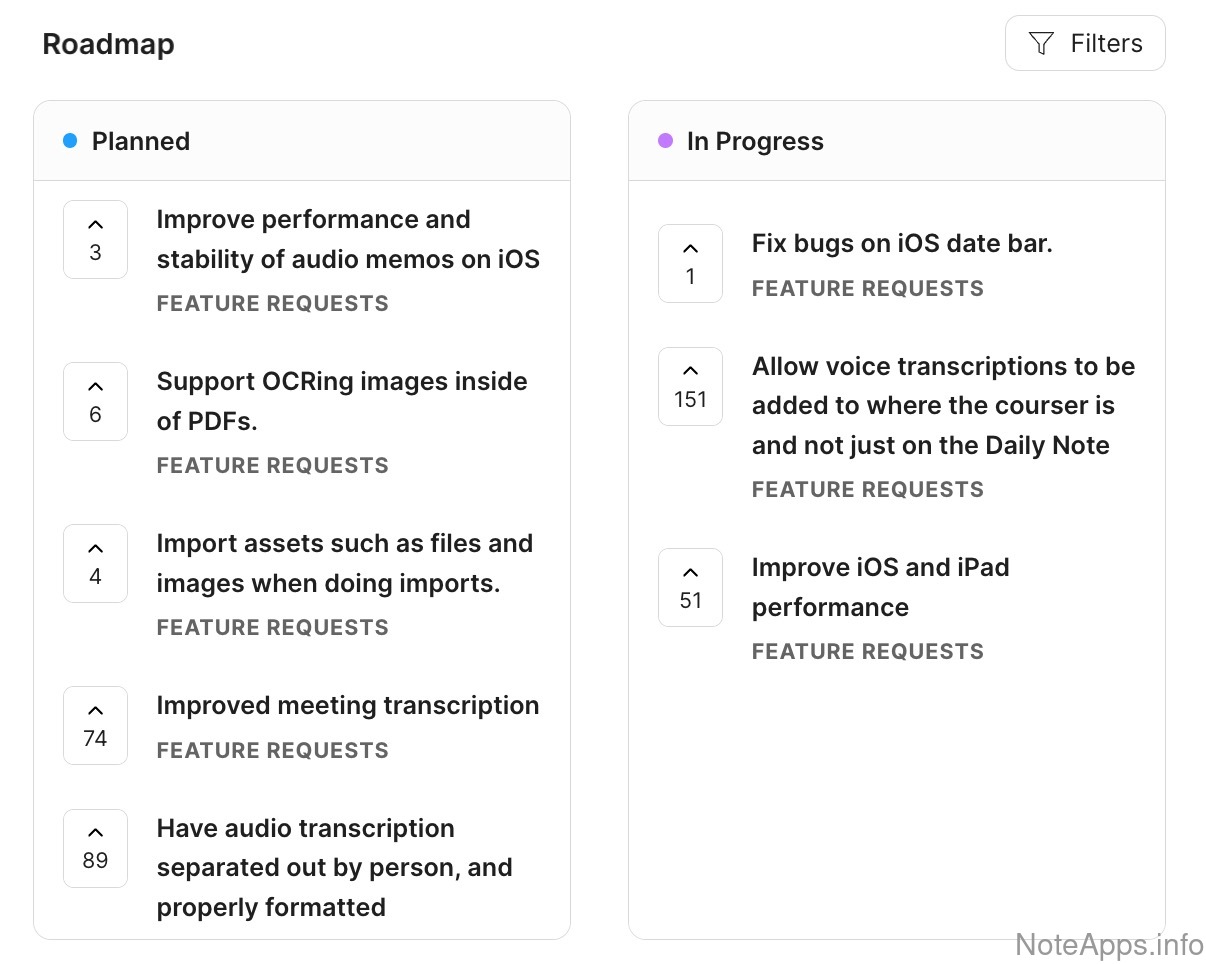
Task: Upvote Improved meeting transcription request
Action: coord(95,726)
